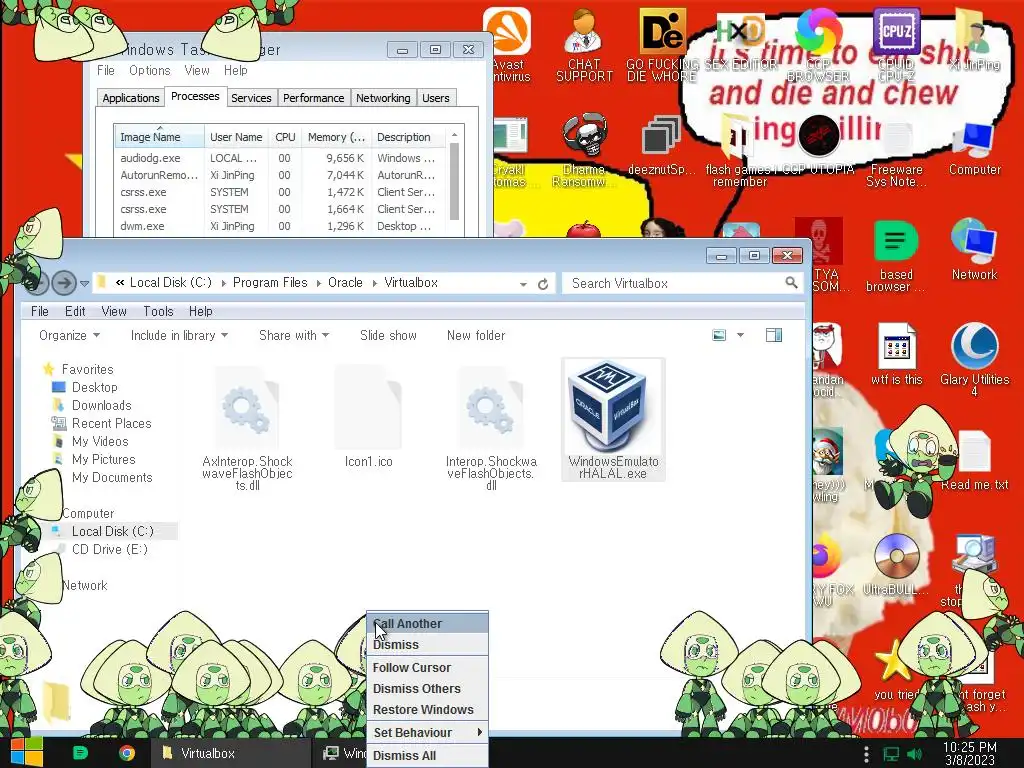The height and width of the screenshot is (768, 1024).
Task: Open the Computer desktop icon
Action: point(974,148)
